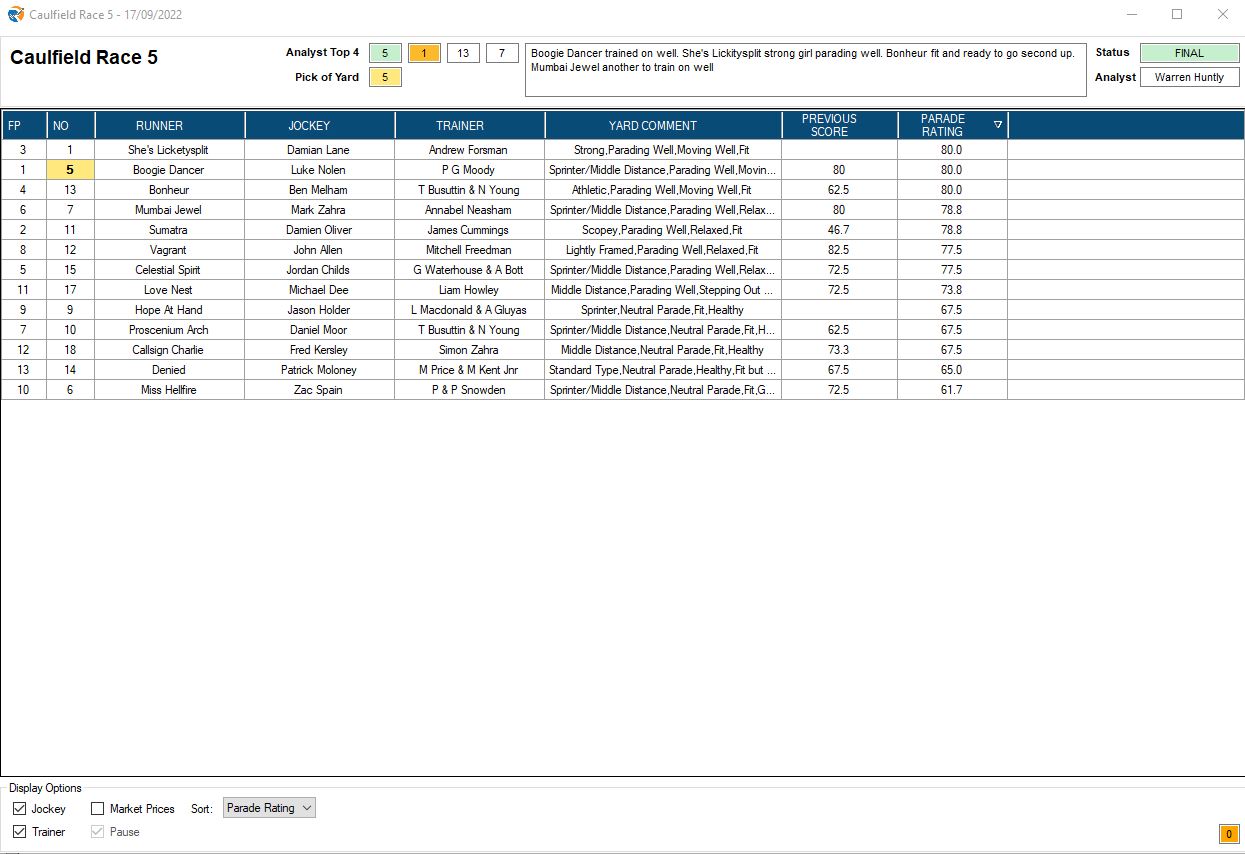Click the Analyst Top 4 box 7
This screenshot has height=854, width=1245.
[502, 53]
